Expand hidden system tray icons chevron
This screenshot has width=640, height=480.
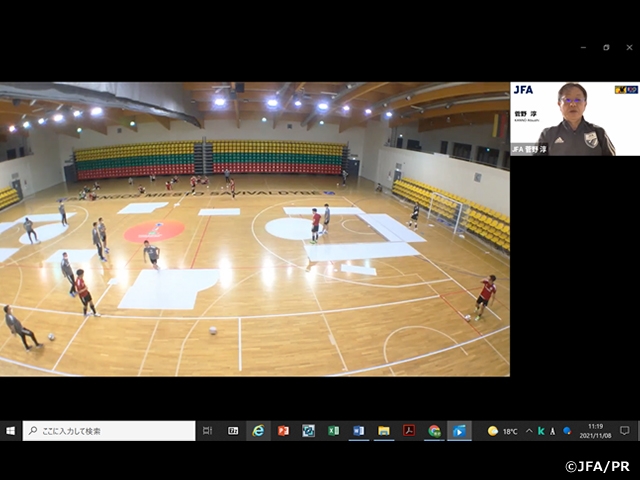[x=529, y=431]
